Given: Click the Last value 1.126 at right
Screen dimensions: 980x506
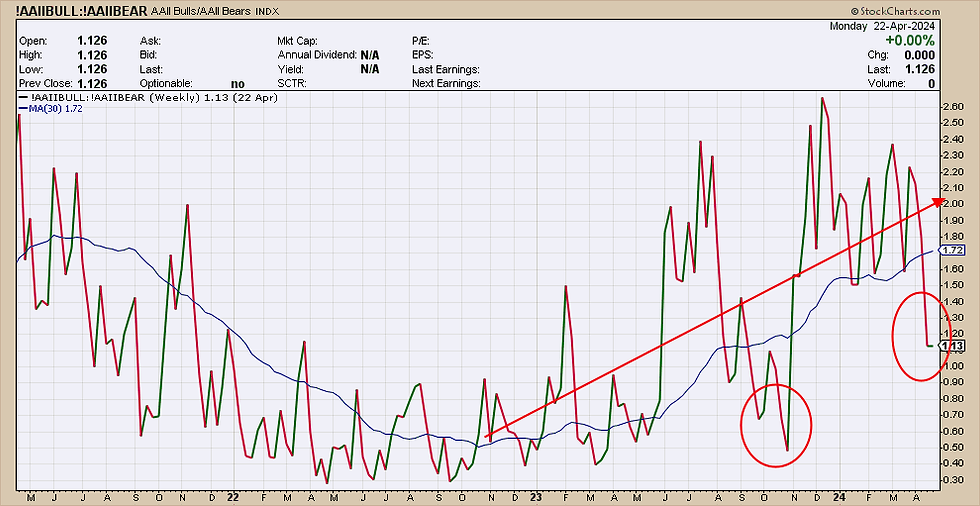Looking at the screenshot, I should [920, 69].
